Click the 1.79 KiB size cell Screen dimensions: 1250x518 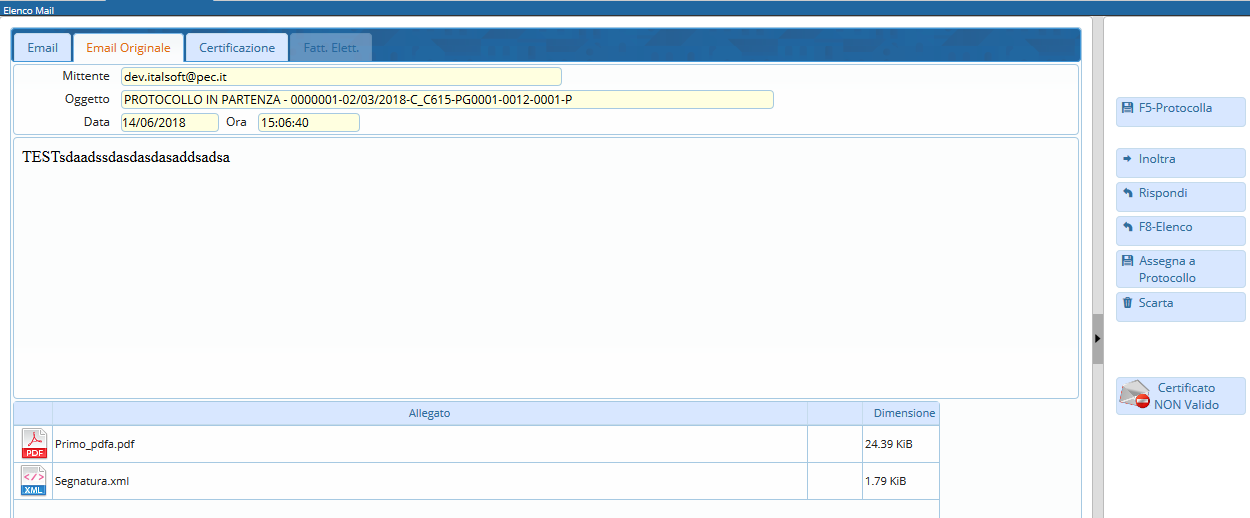900,481
